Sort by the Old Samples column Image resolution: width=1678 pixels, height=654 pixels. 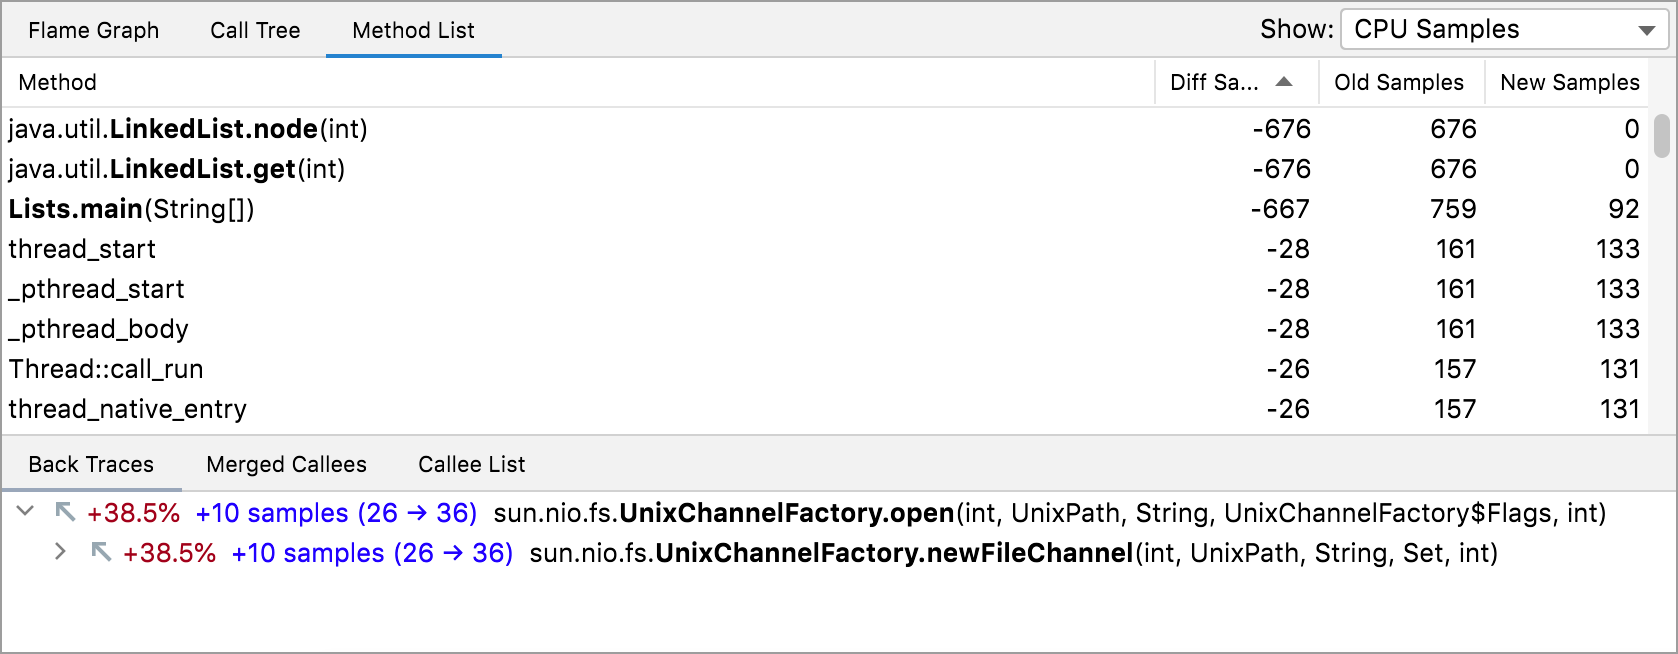[x=1398, y=83]
